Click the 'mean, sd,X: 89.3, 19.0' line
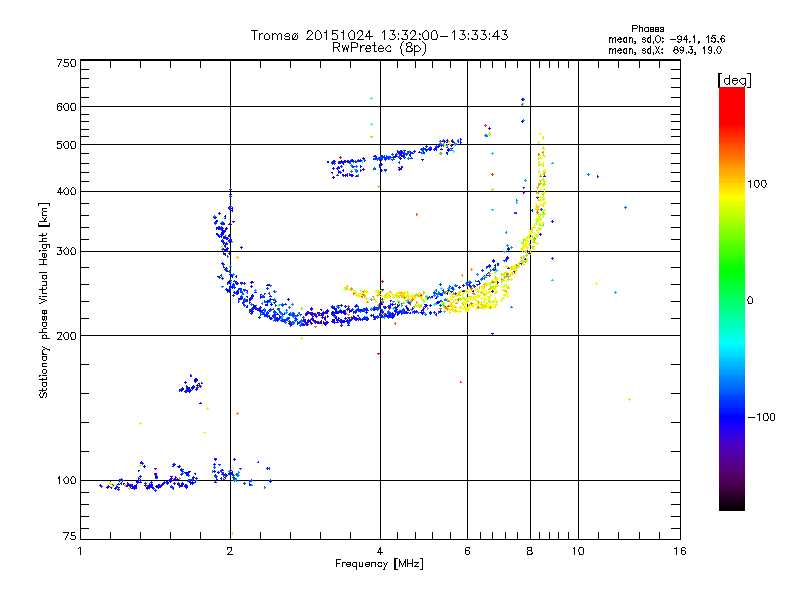800x600 pixels. (665, 50)
